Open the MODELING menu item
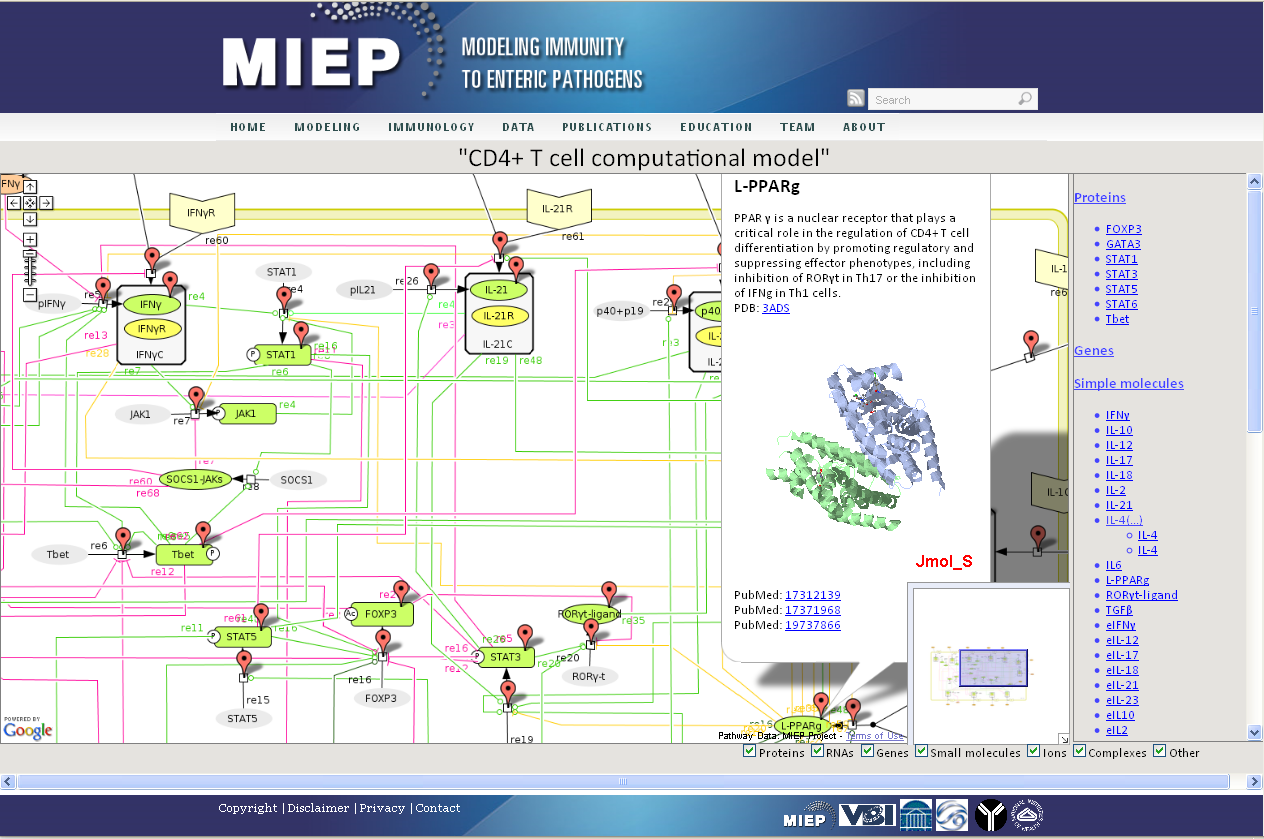This screenshot has height=839, width=1264. [327, 127]
